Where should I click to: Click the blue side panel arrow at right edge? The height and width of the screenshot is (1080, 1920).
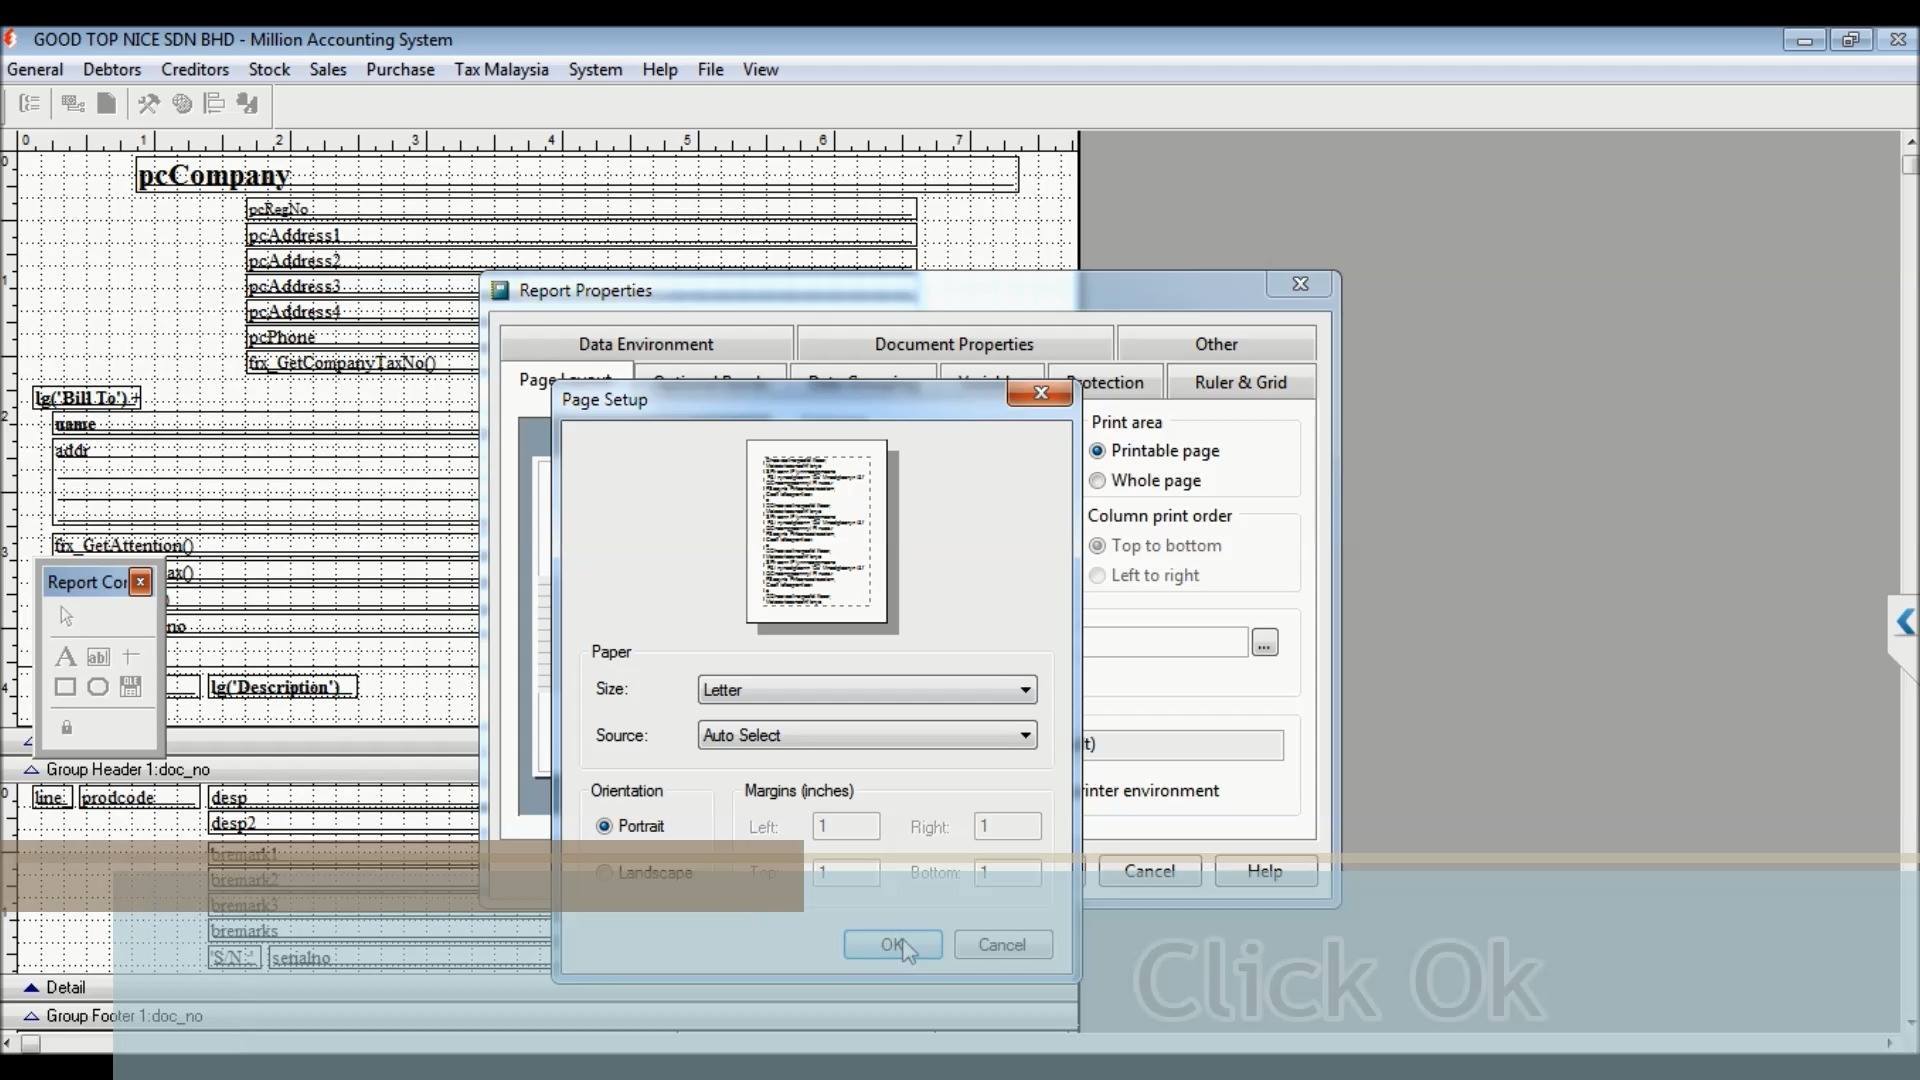click(x=1905, y=622)
